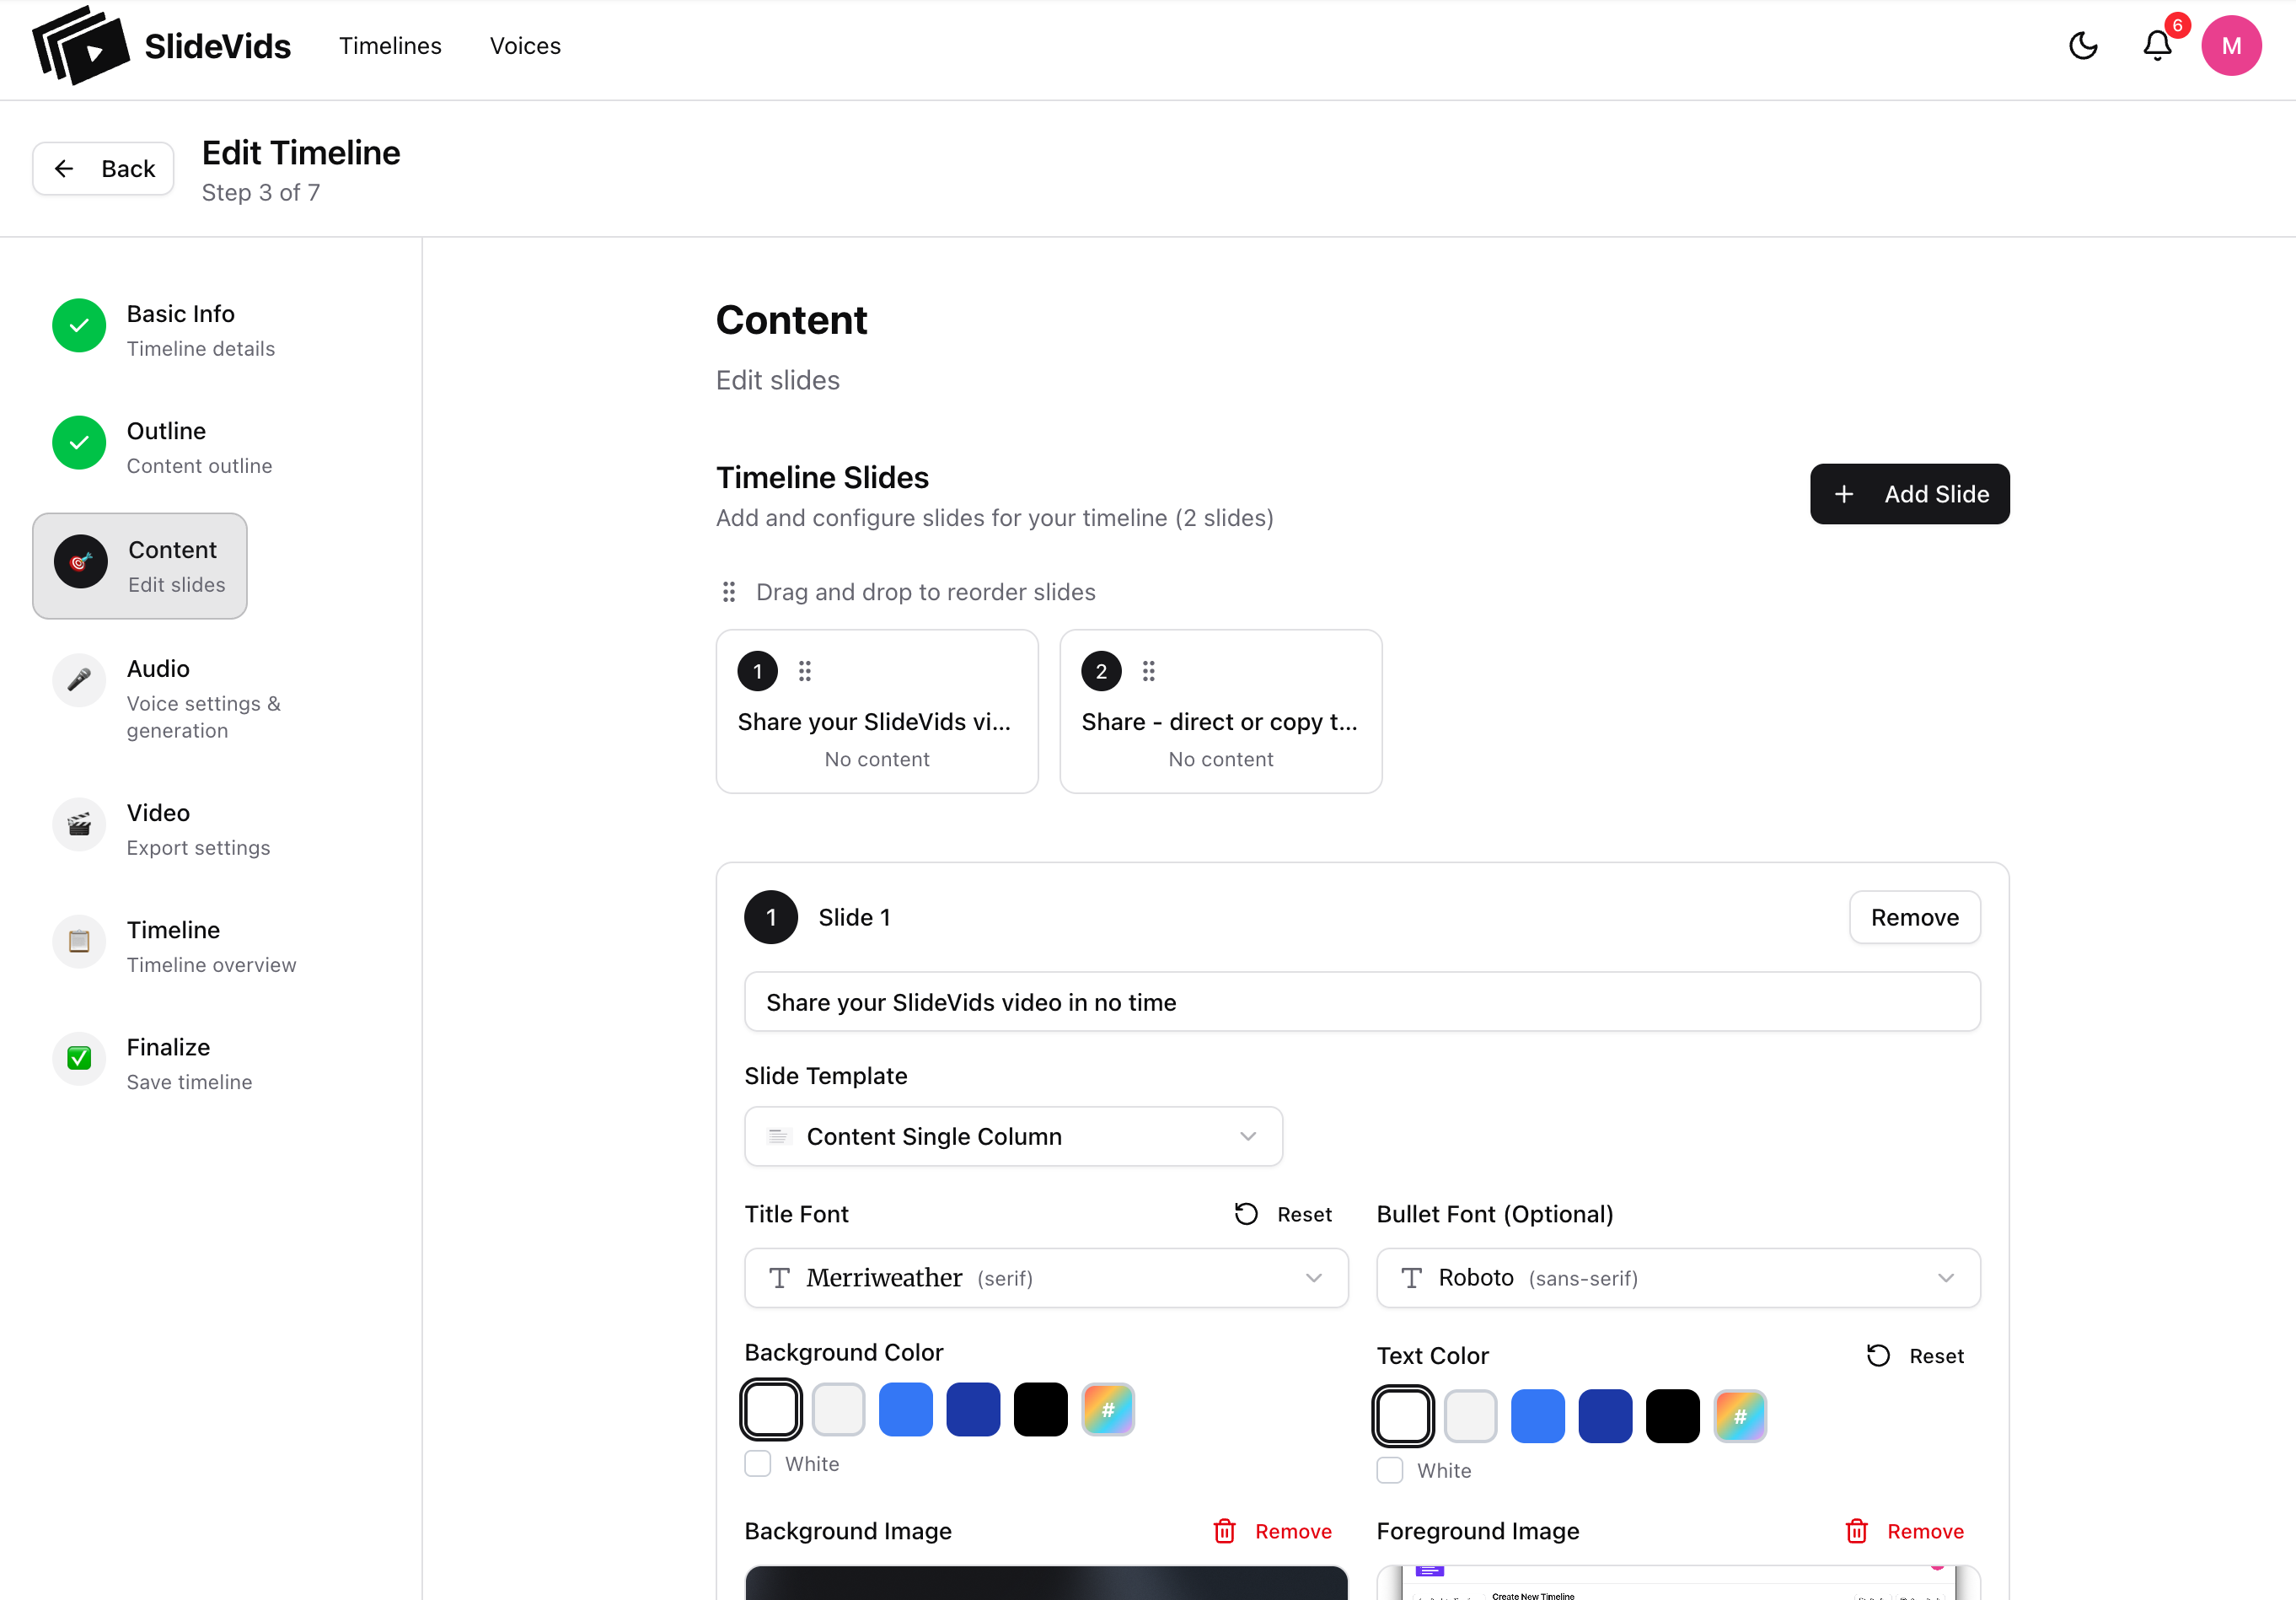Open the Voices nav menu item
2296x1600 pixels.
pyautogui.click(x=525, y=46)
